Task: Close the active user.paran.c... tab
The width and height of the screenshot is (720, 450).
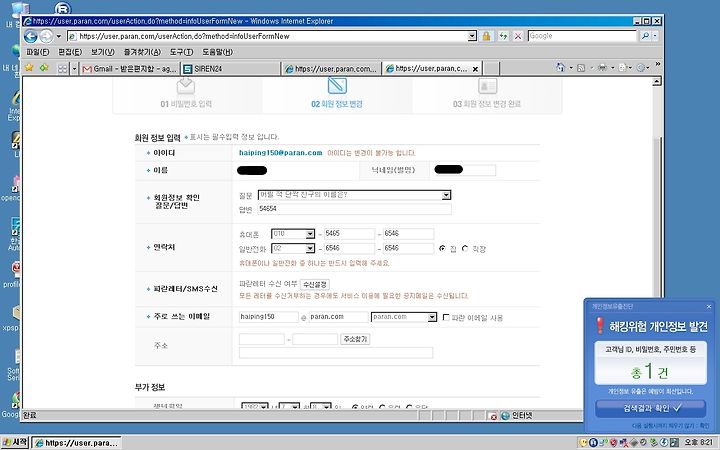Action: (x=475, y=69)
